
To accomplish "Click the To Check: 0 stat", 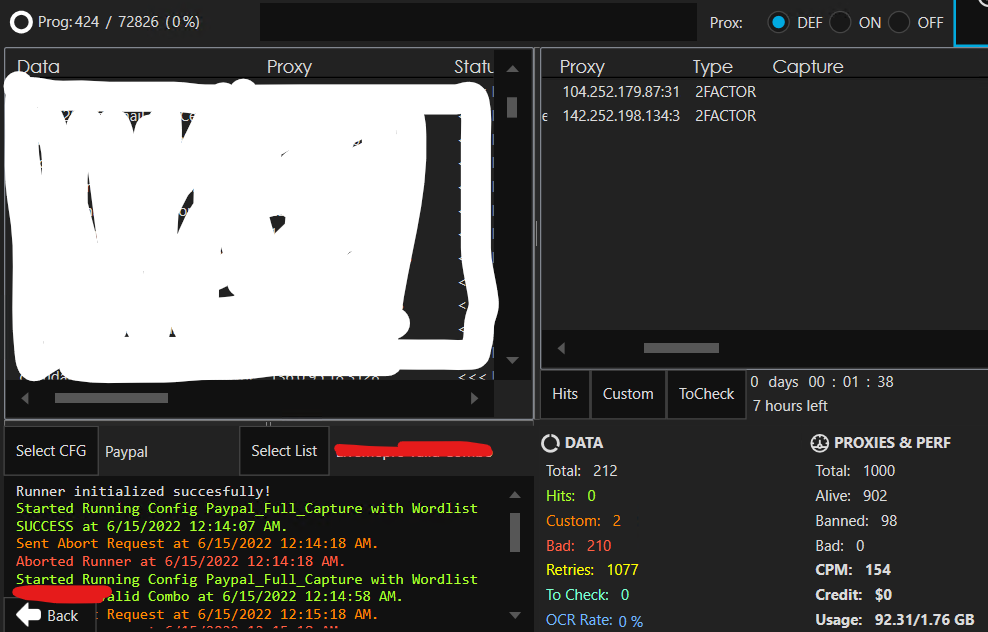I will point(588,595).
